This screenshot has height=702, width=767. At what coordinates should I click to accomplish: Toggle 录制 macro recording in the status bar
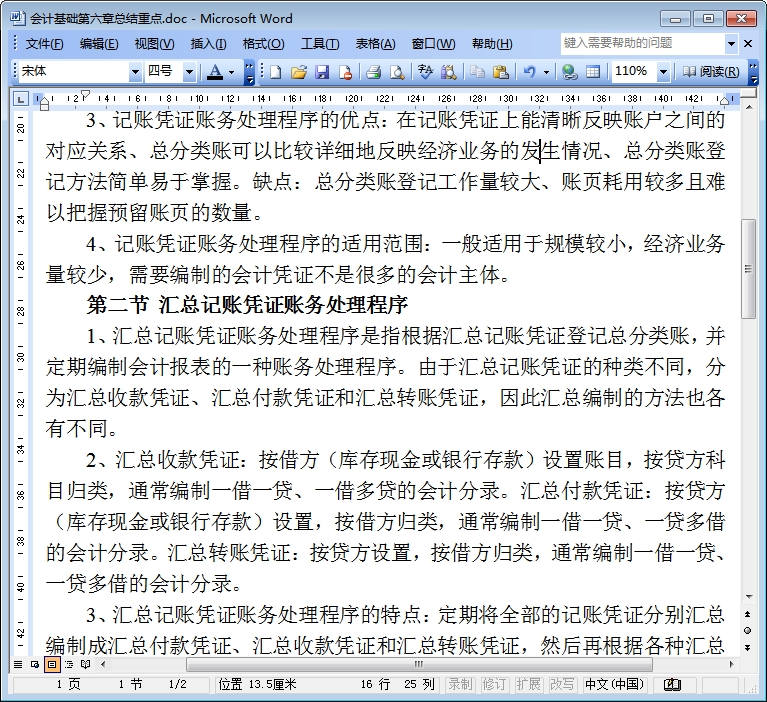pyautogui.click(x=460, y=684)
